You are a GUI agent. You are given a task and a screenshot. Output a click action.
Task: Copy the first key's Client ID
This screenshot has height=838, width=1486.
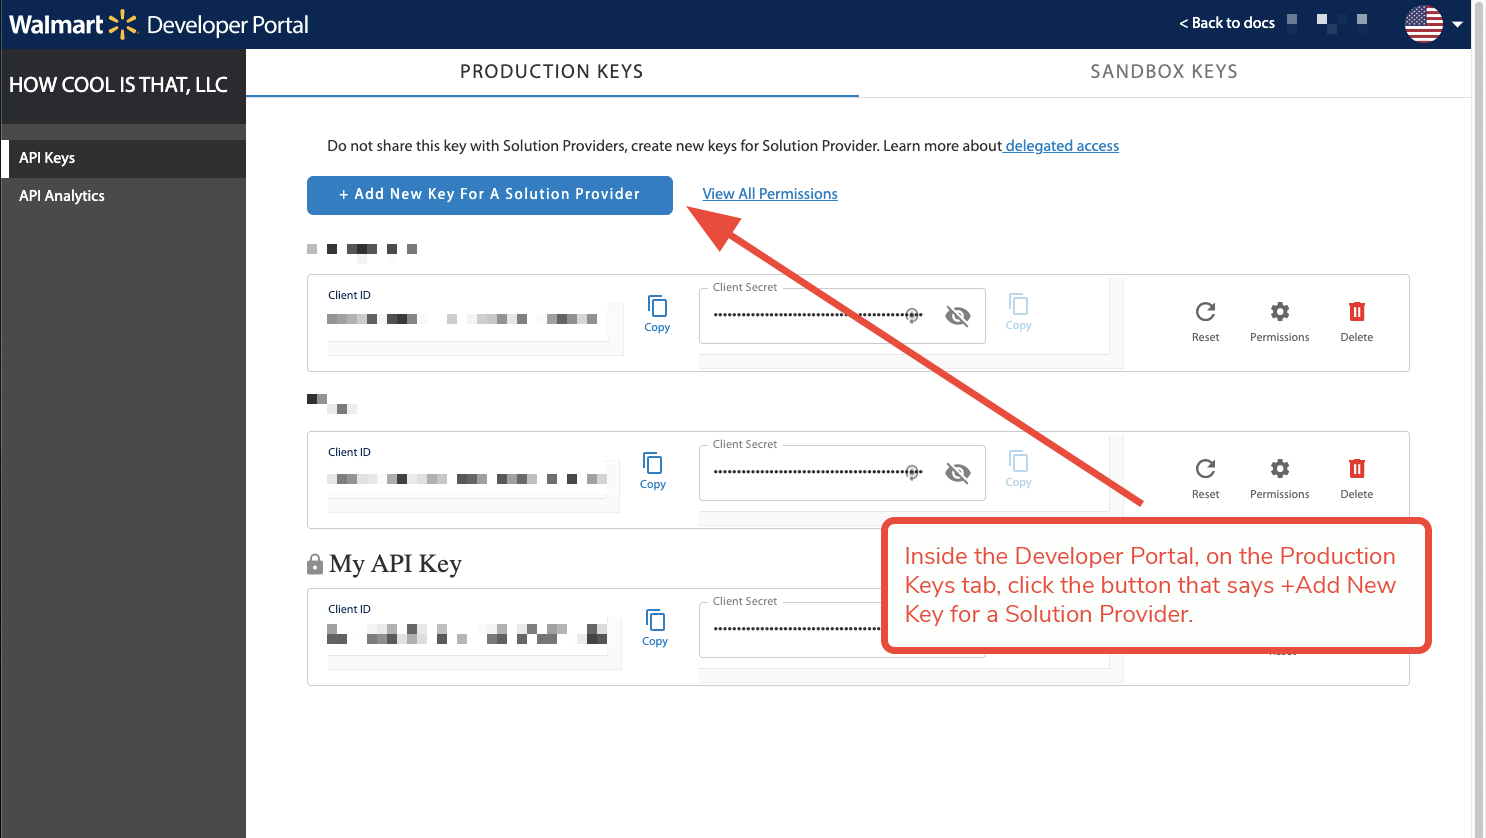click(657, 313)
